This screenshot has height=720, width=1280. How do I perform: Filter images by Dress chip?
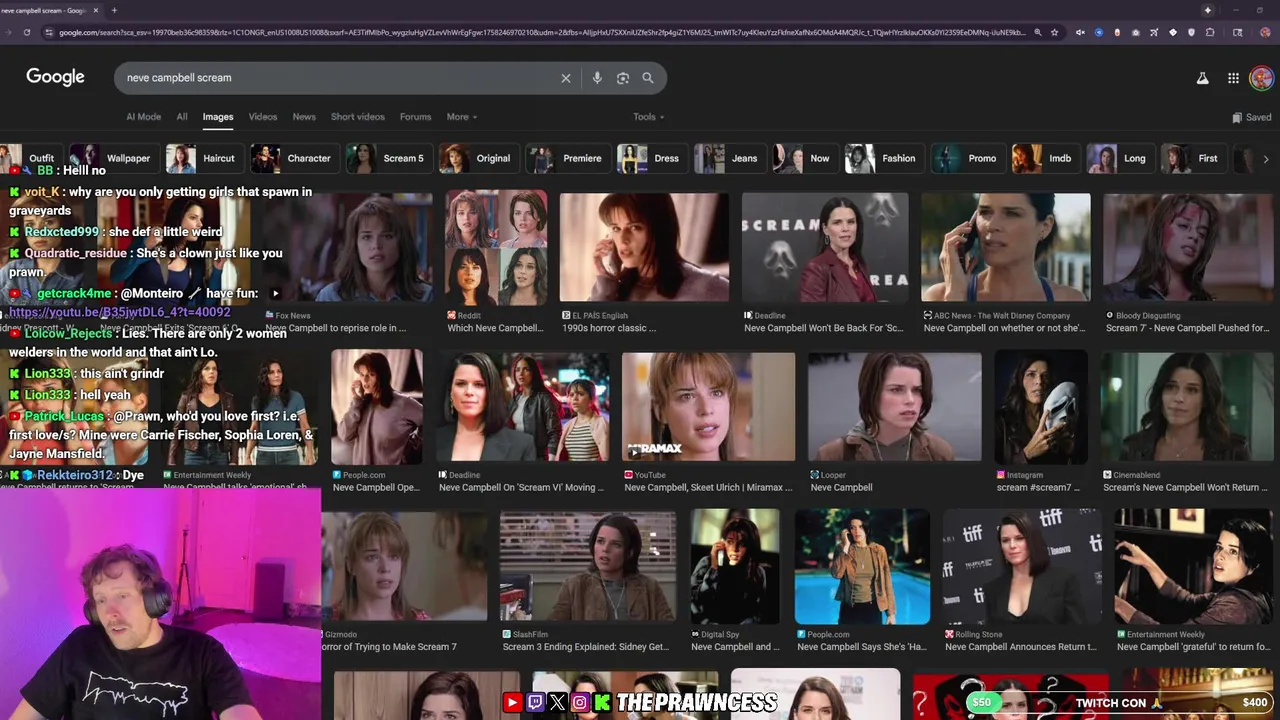coord(651,158)
